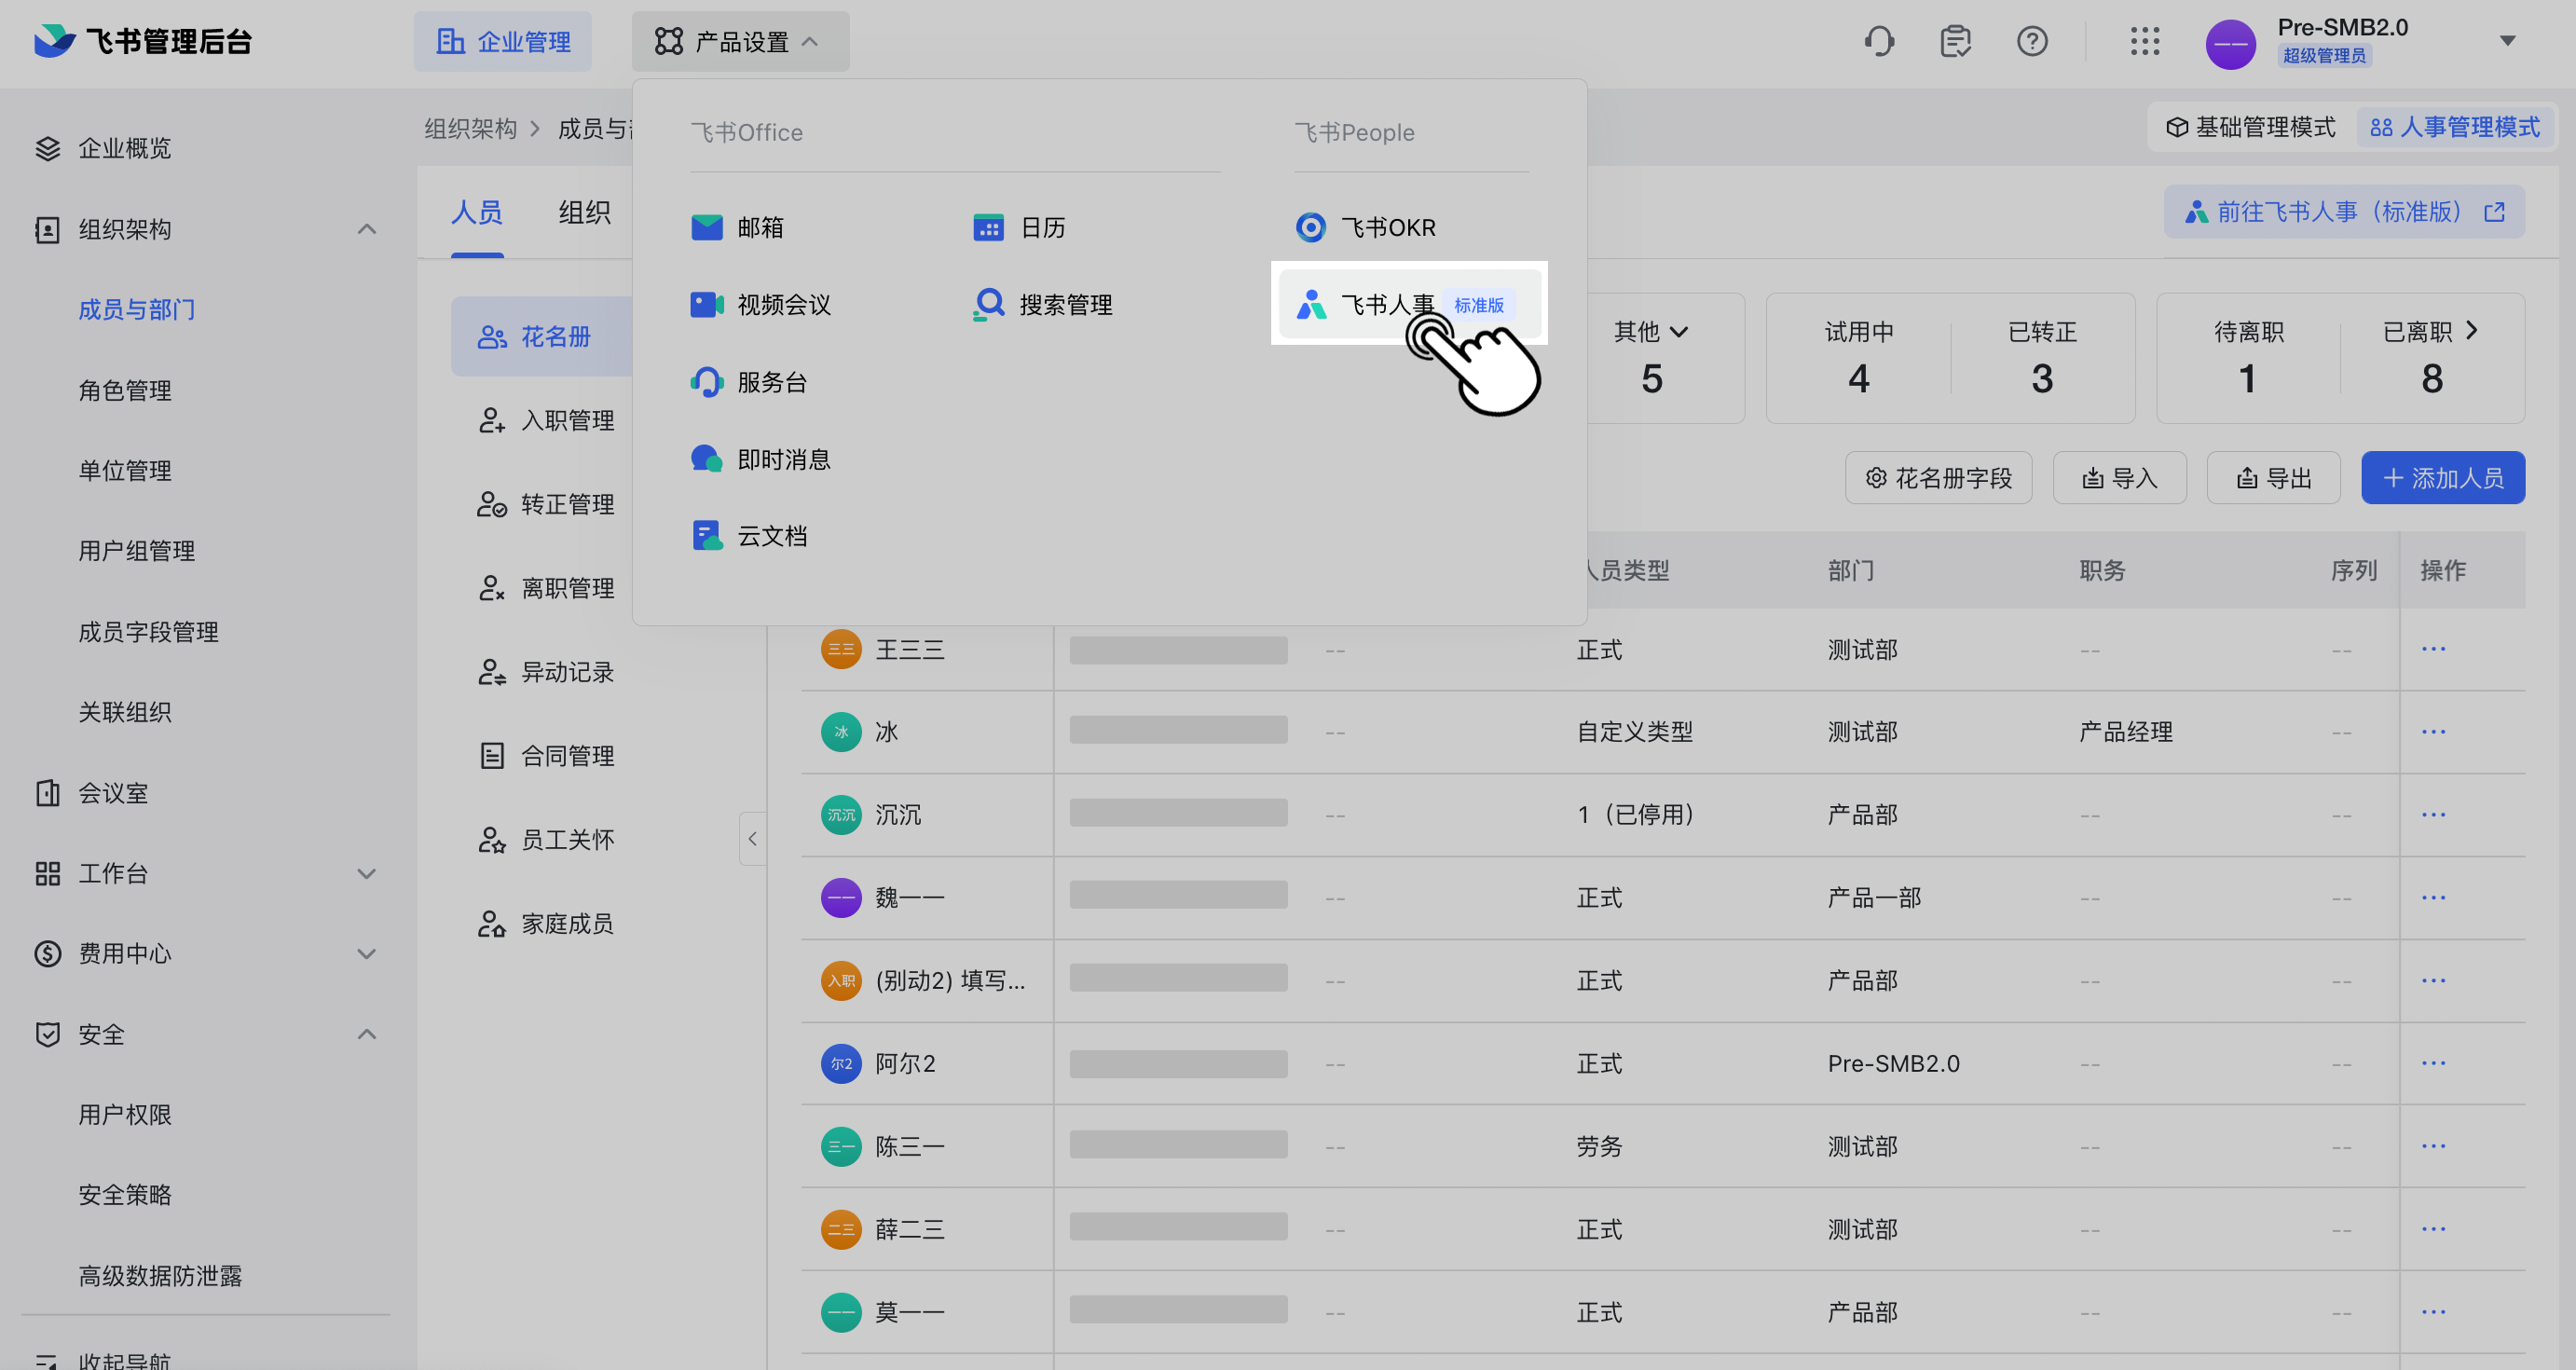2576x1370 pixels.
Task: Click 试用中 count card
Action: tap(1859, 358)
